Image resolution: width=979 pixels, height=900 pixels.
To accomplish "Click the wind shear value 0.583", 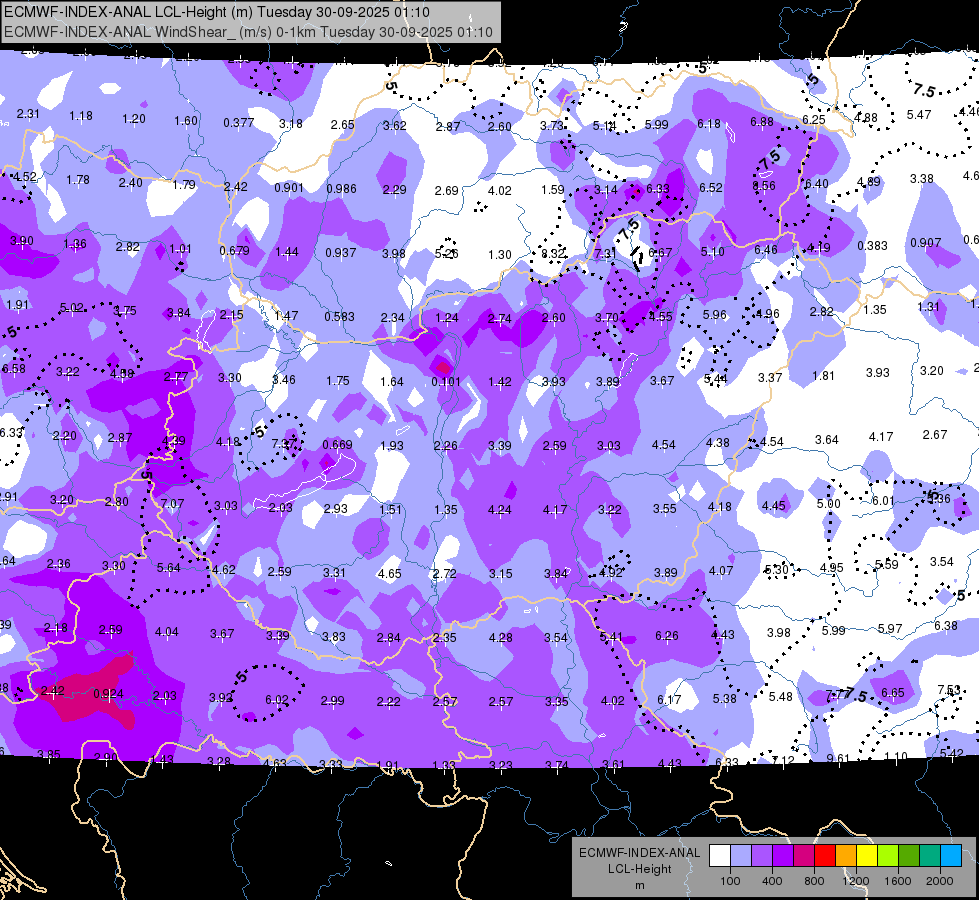I will coord(339,317).
